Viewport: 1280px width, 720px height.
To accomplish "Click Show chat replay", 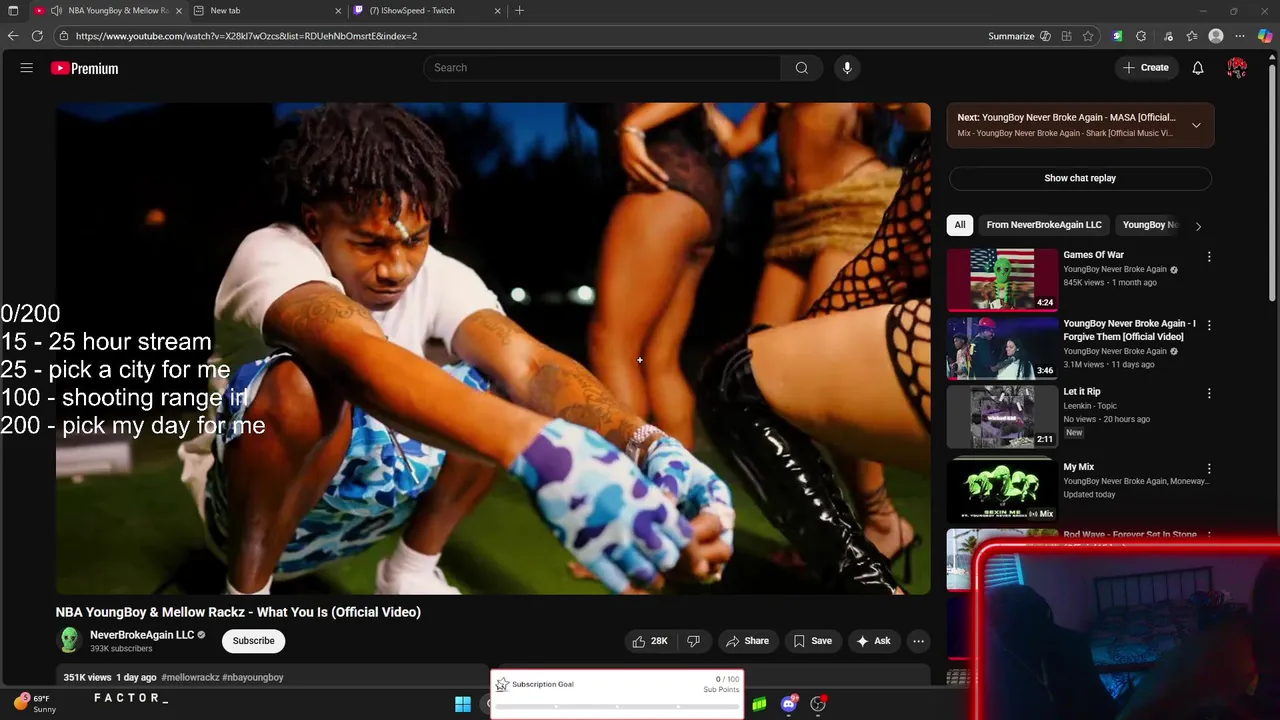I will tap(1080, 178).
